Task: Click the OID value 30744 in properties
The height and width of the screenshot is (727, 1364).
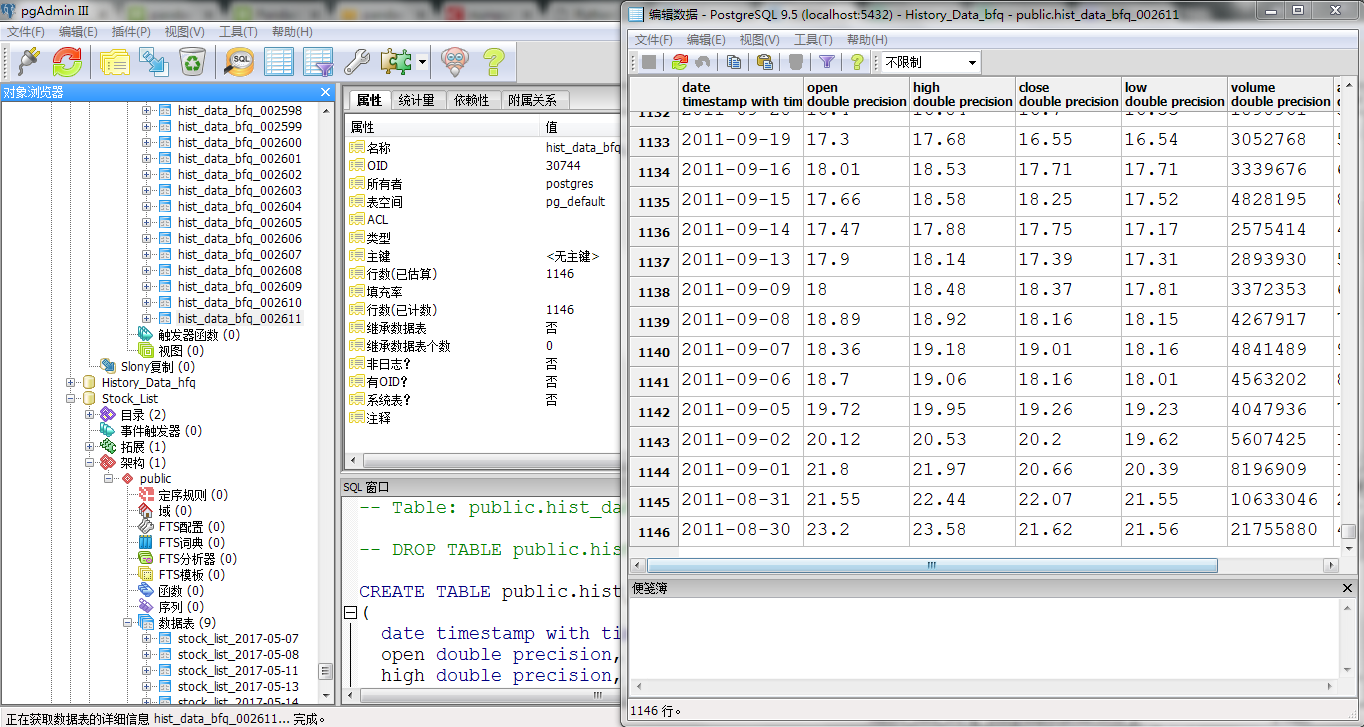Action: click(x=563, y=166)
